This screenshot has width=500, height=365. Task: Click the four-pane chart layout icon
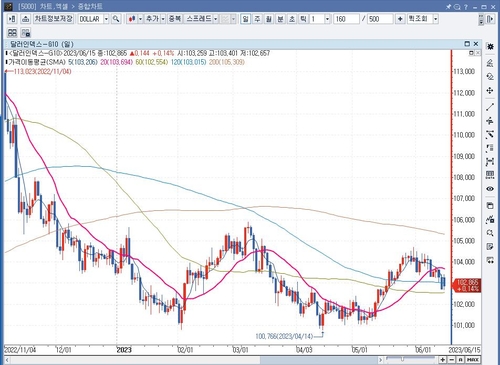pos(12,32)
